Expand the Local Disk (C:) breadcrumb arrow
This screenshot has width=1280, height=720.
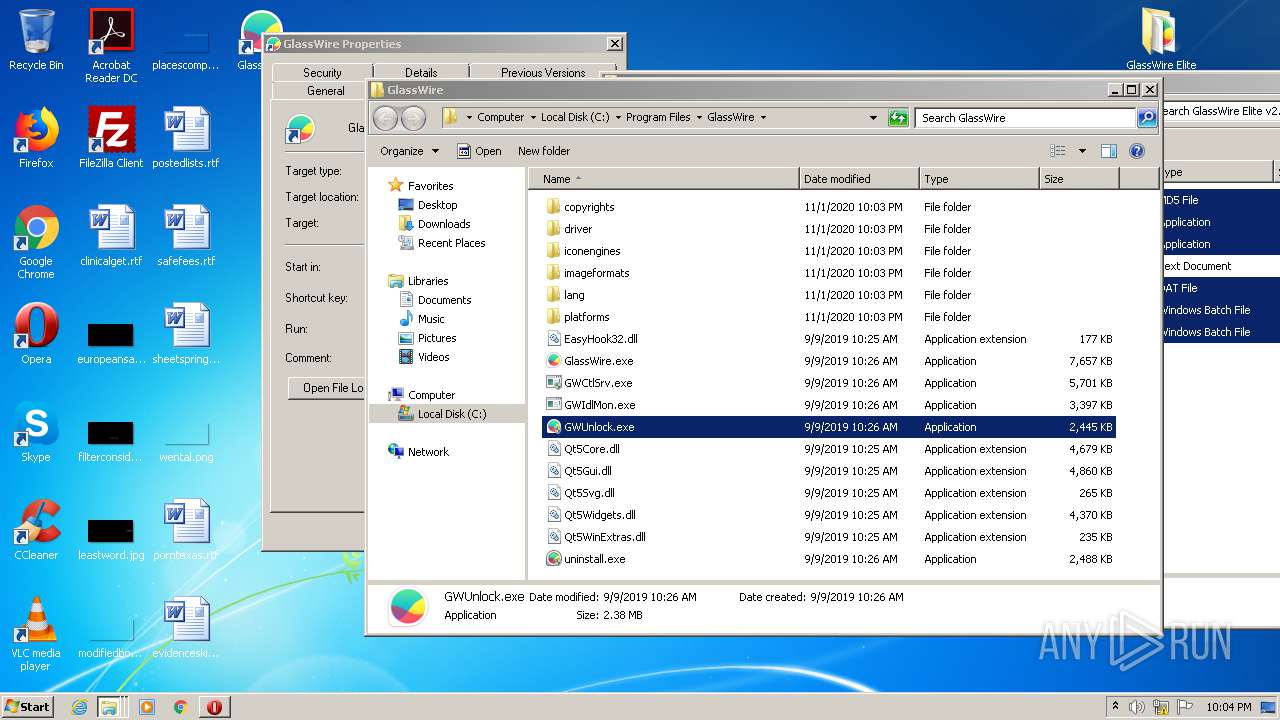pos(618,117)
